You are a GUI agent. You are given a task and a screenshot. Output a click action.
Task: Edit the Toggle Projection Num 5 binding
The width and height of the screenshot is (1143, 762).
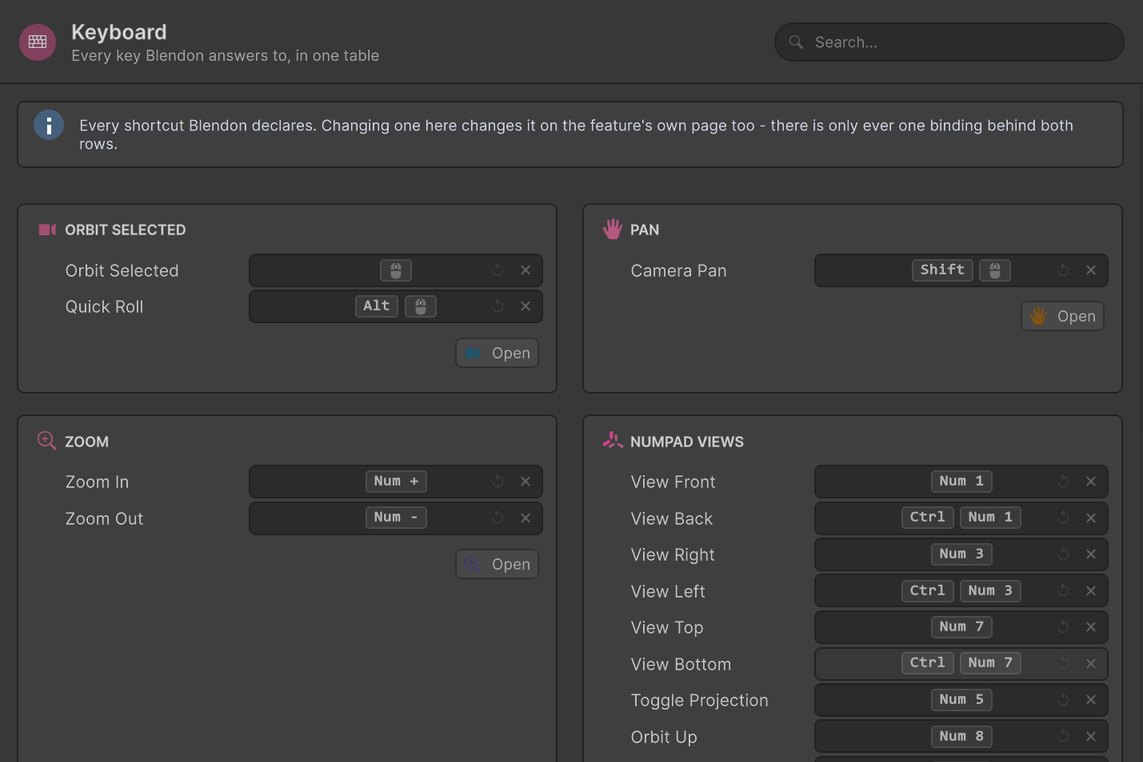[x=961, y=700]
